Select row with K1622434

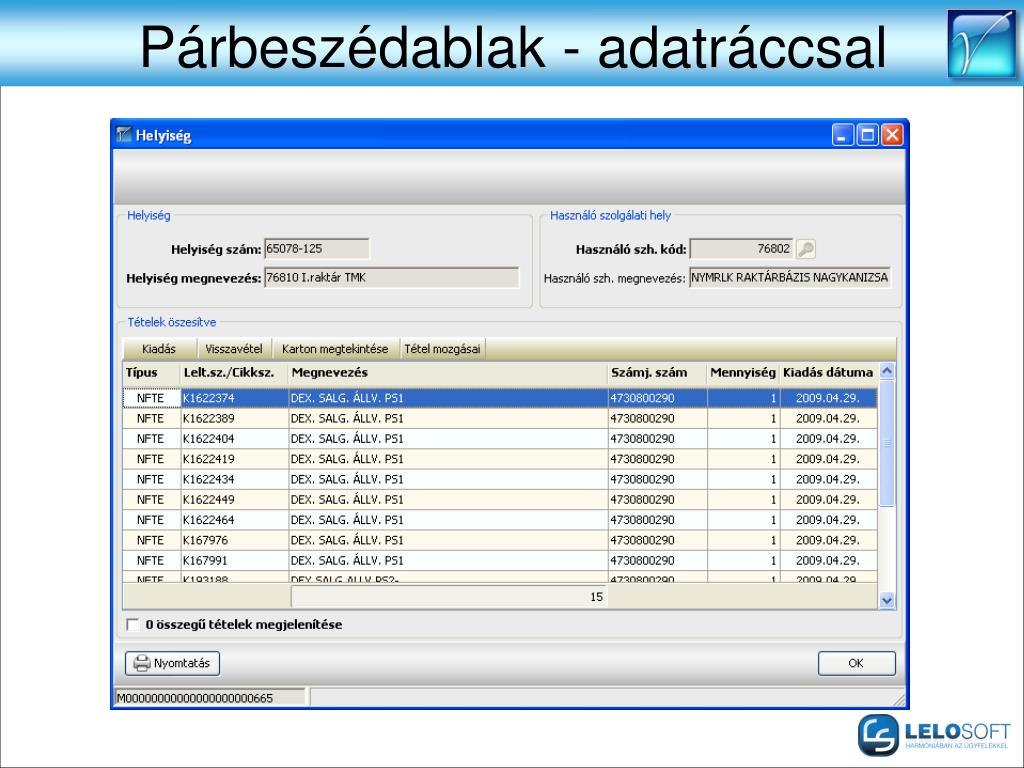click(500, 479)
